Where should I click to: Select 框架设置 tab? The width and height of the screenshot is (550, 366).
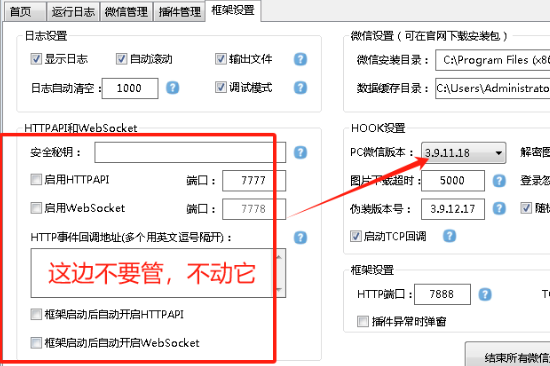(233, 11)
